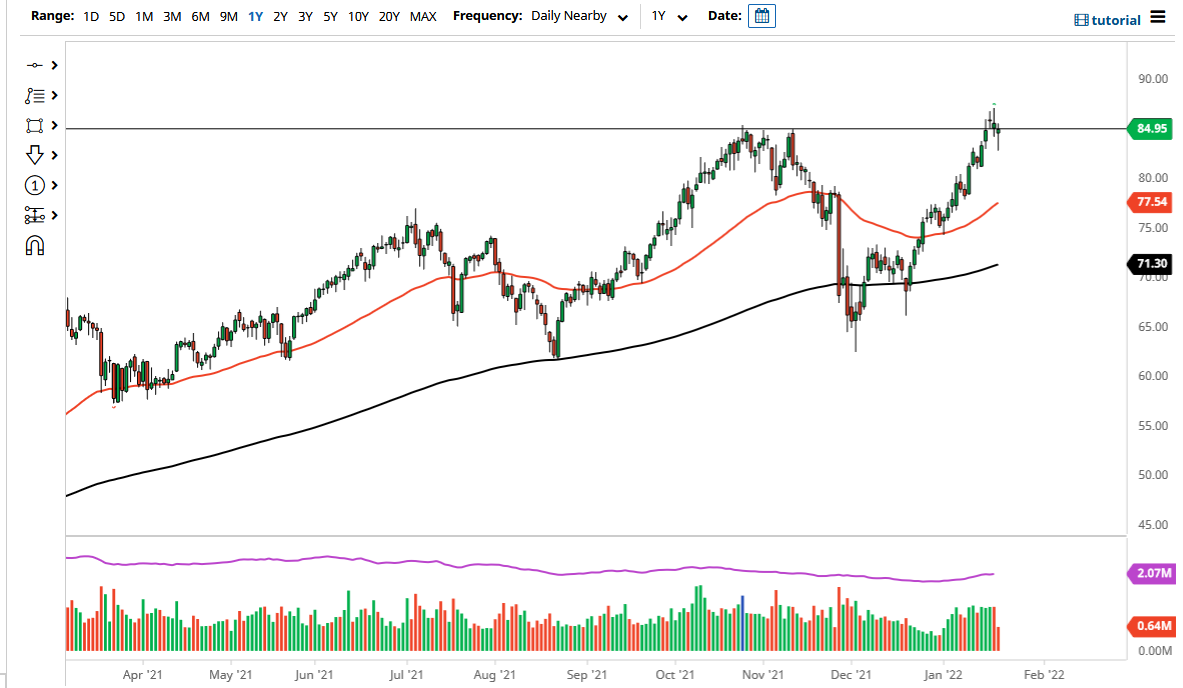Activate the 5D range option
Viewport: 1183px width, 688px height.
[116, 16]
